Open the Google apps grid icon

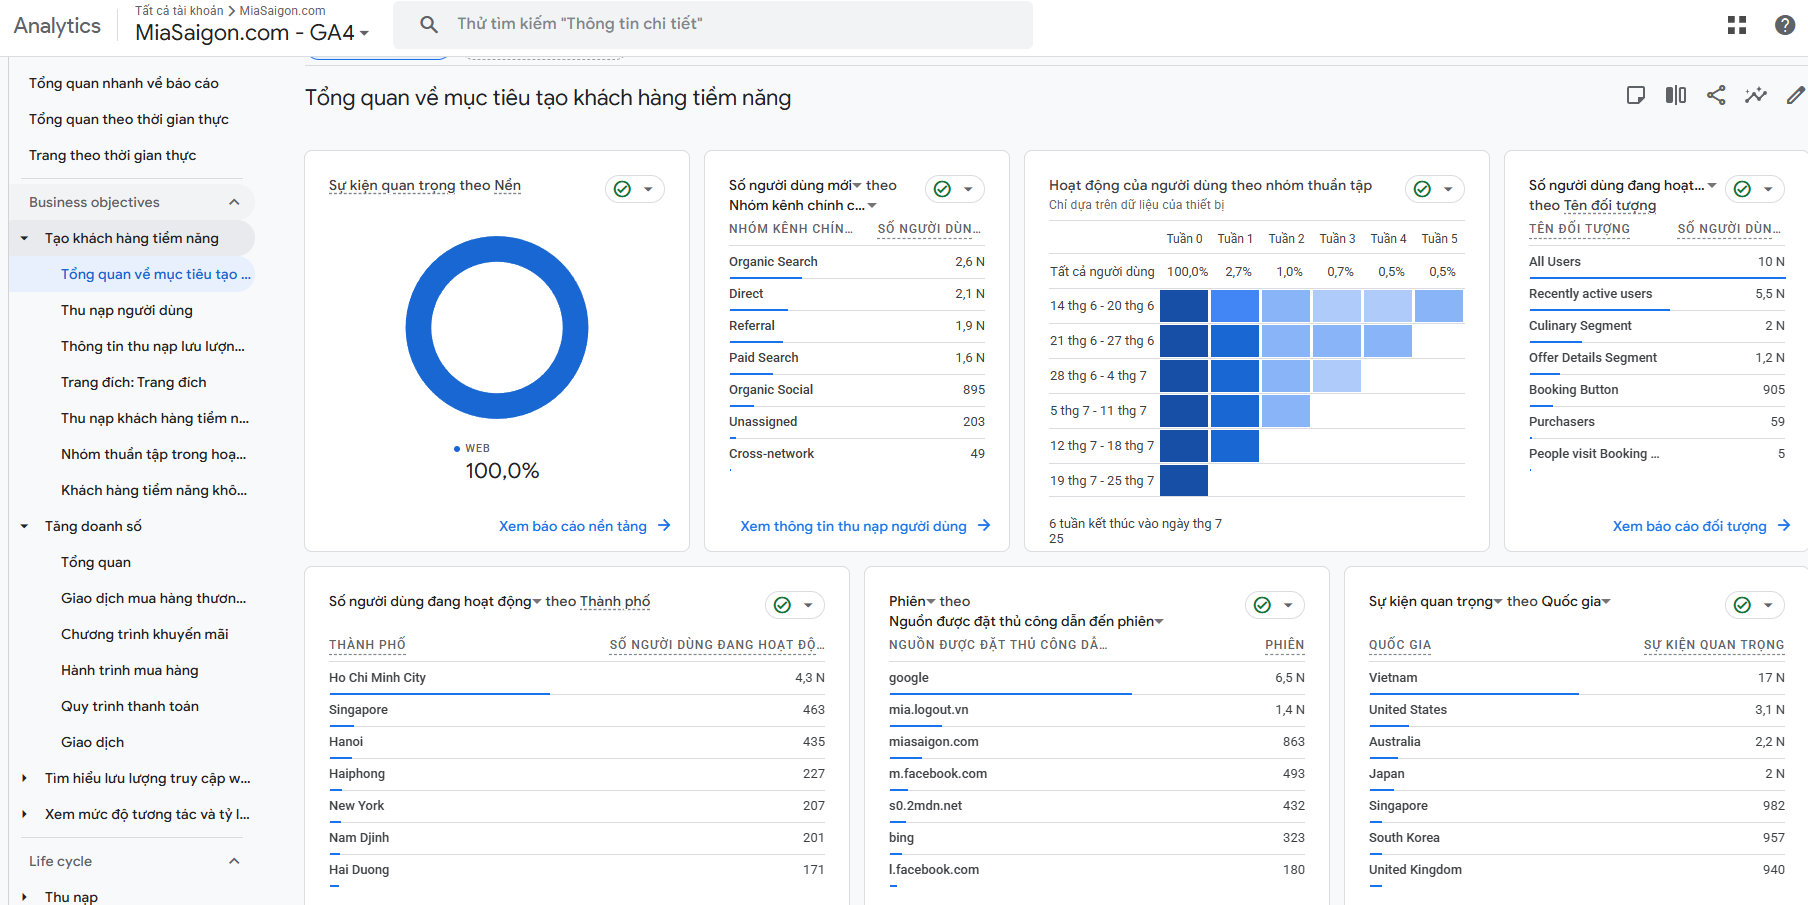click(1737, 25)
